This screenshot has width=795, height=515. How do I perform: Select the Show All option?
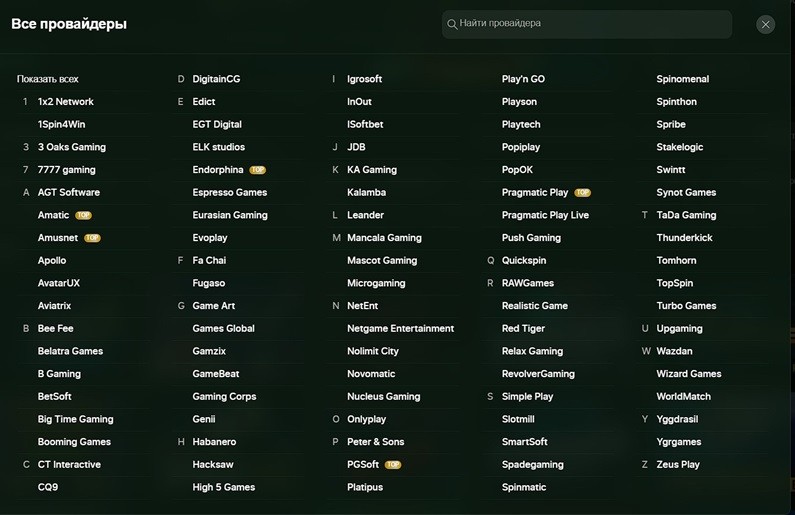coord(47,79)
